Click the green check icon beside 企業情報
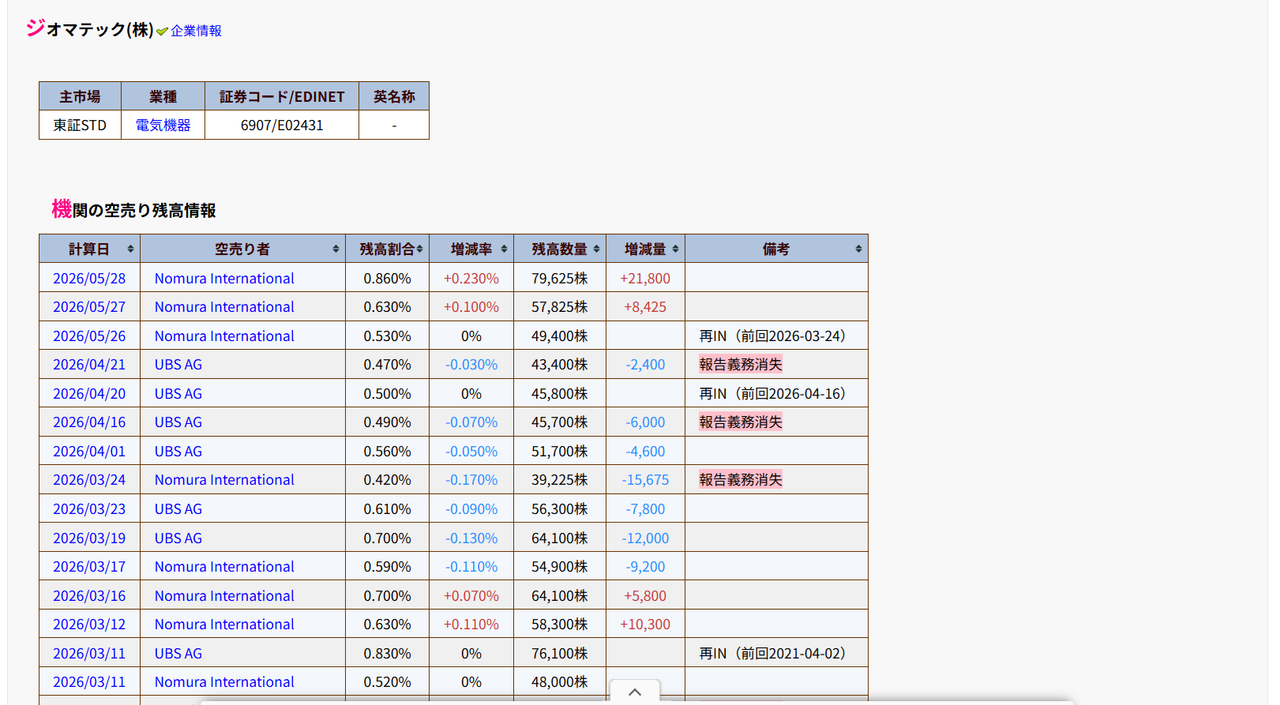This screenshot has width=1280, height=705. coord(162,32)
